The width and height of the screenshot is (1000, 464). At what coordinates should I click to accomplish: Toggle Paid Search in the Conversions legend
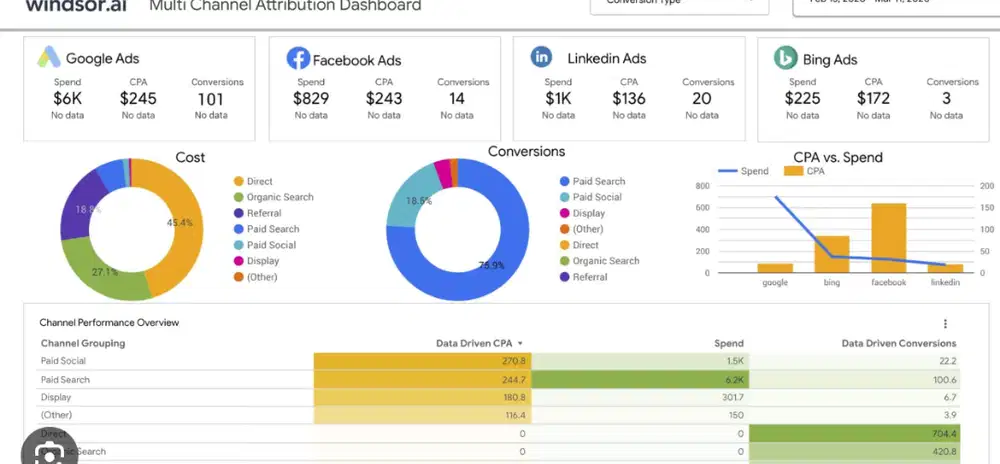[x=598, y=181]
